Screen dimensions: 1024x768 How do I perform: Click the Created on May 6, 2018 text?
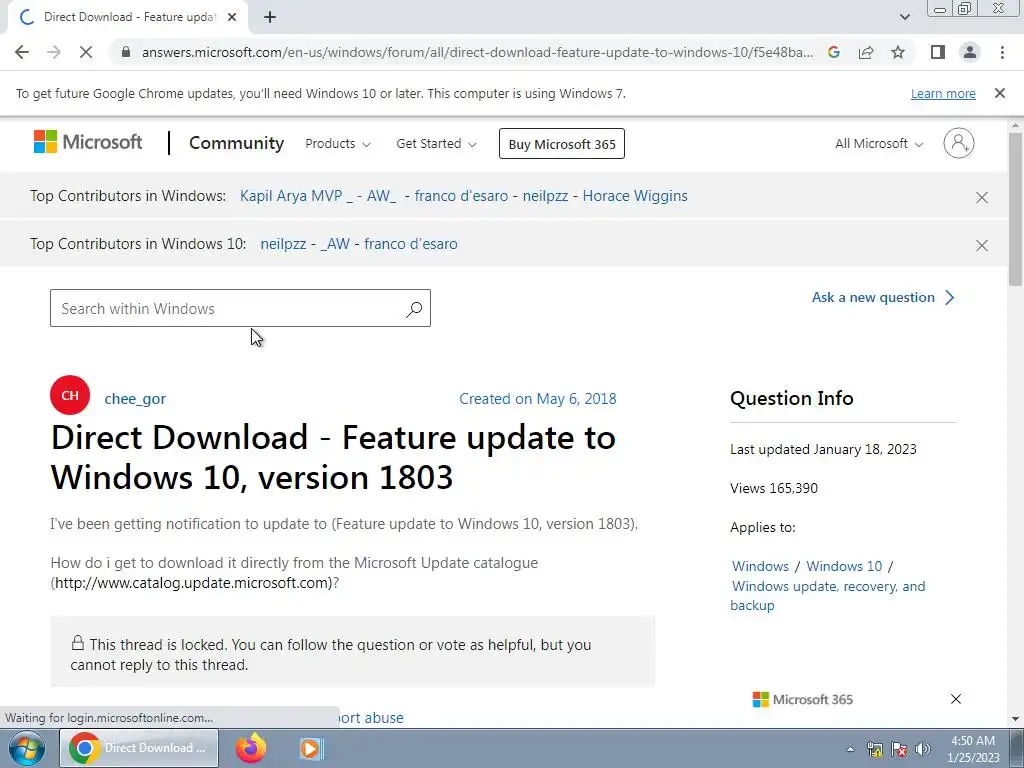point(537,399)
